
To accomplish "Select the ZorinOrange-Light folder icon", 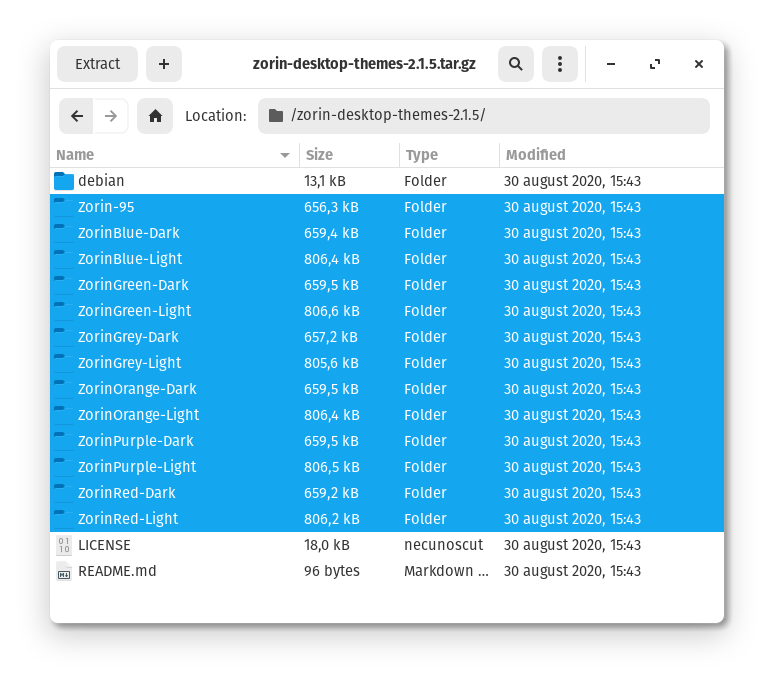I will click(x=64, y=415).
